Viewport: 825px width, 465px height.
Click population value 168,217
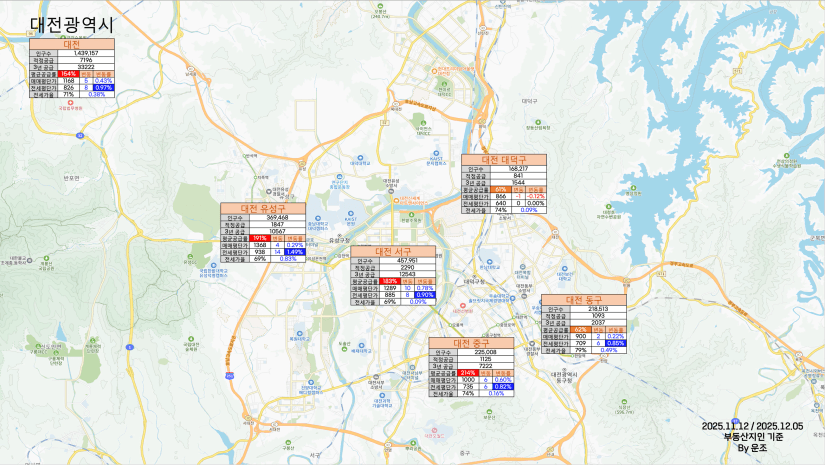tap(518, 169)
